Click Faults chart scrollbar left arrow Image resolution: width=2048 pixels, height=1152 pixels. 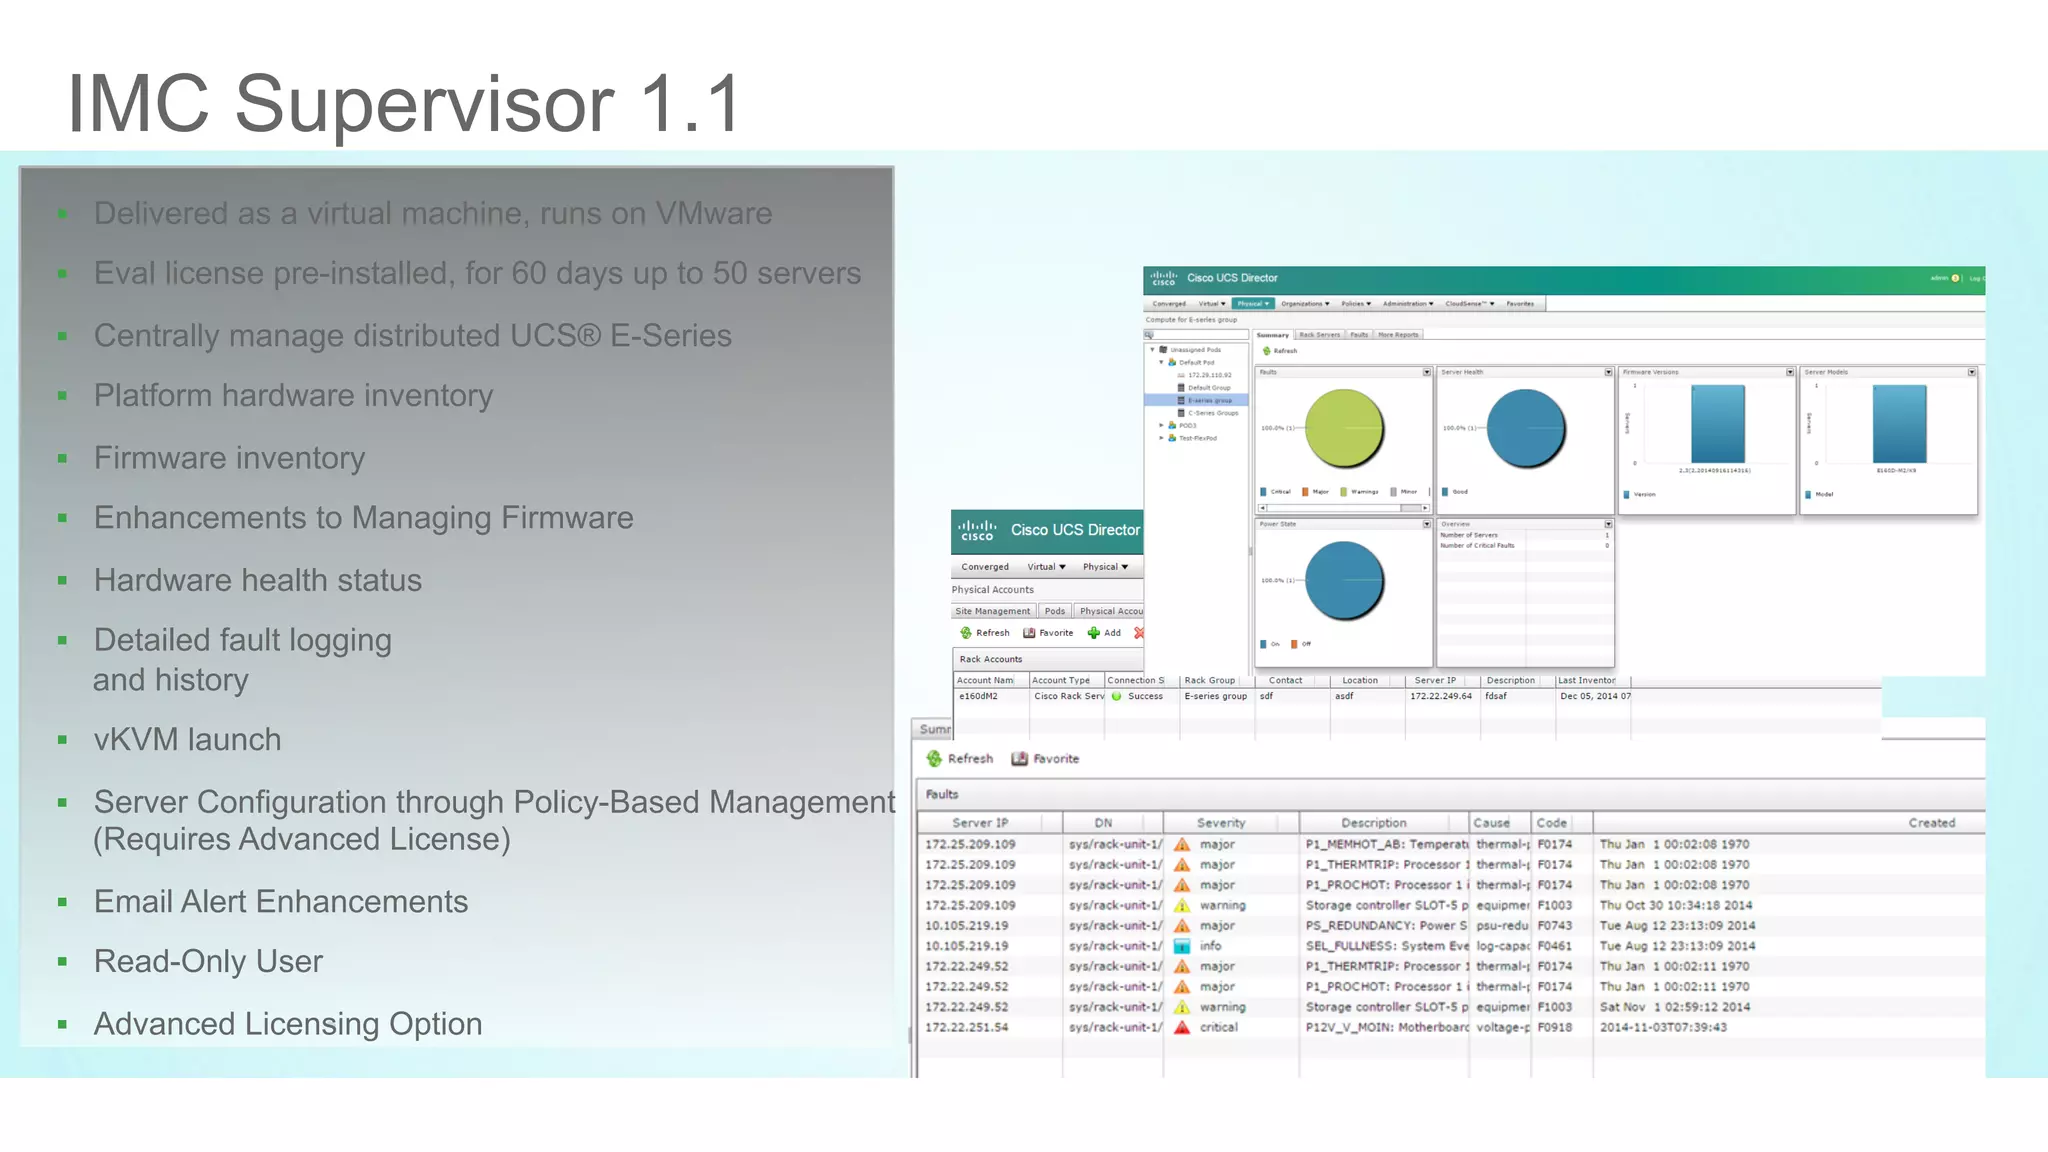click(1262, 508)
